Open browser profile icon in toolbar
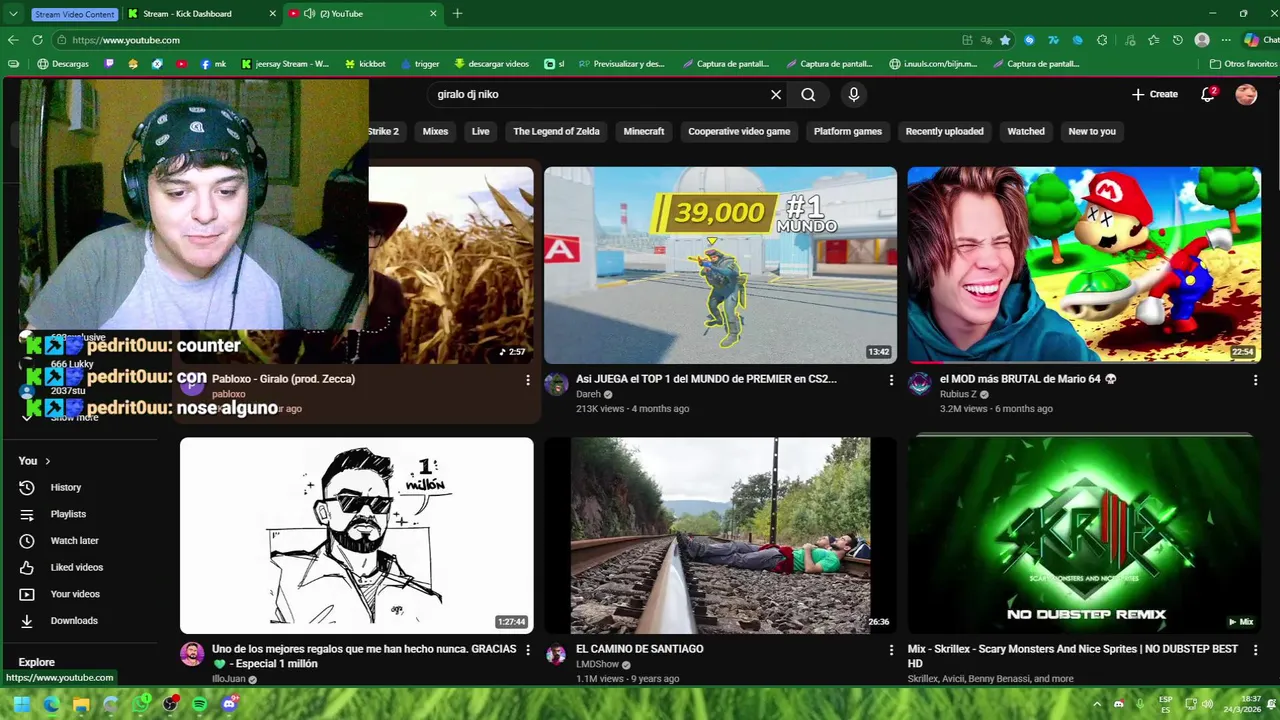Image resolution: width=1280 pixels, height=720 pixels. [x=1202, y=40]
